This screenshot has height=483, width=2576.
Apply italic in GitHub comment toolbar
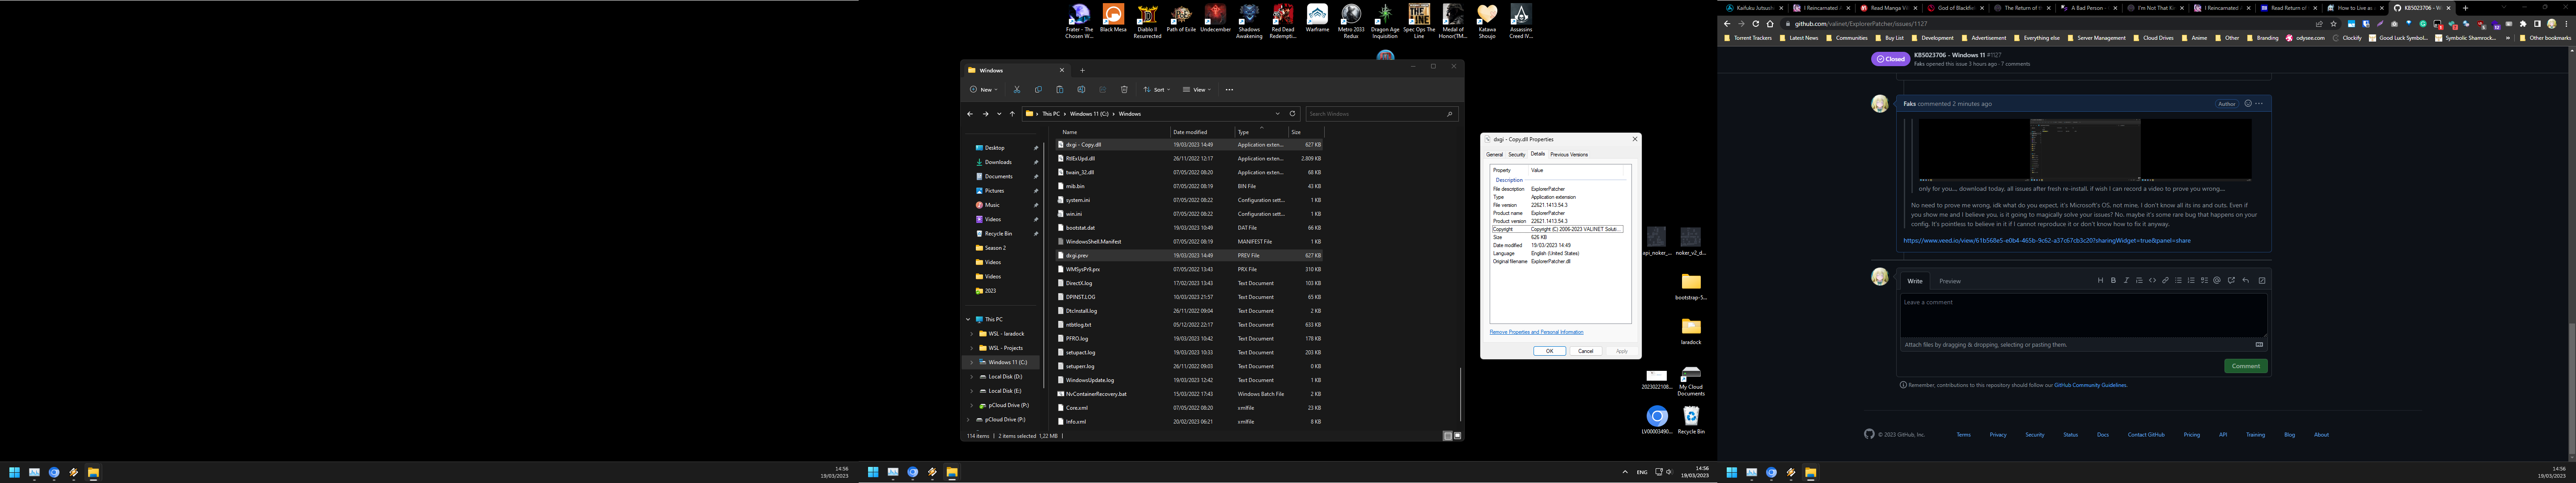(2126, 281)
